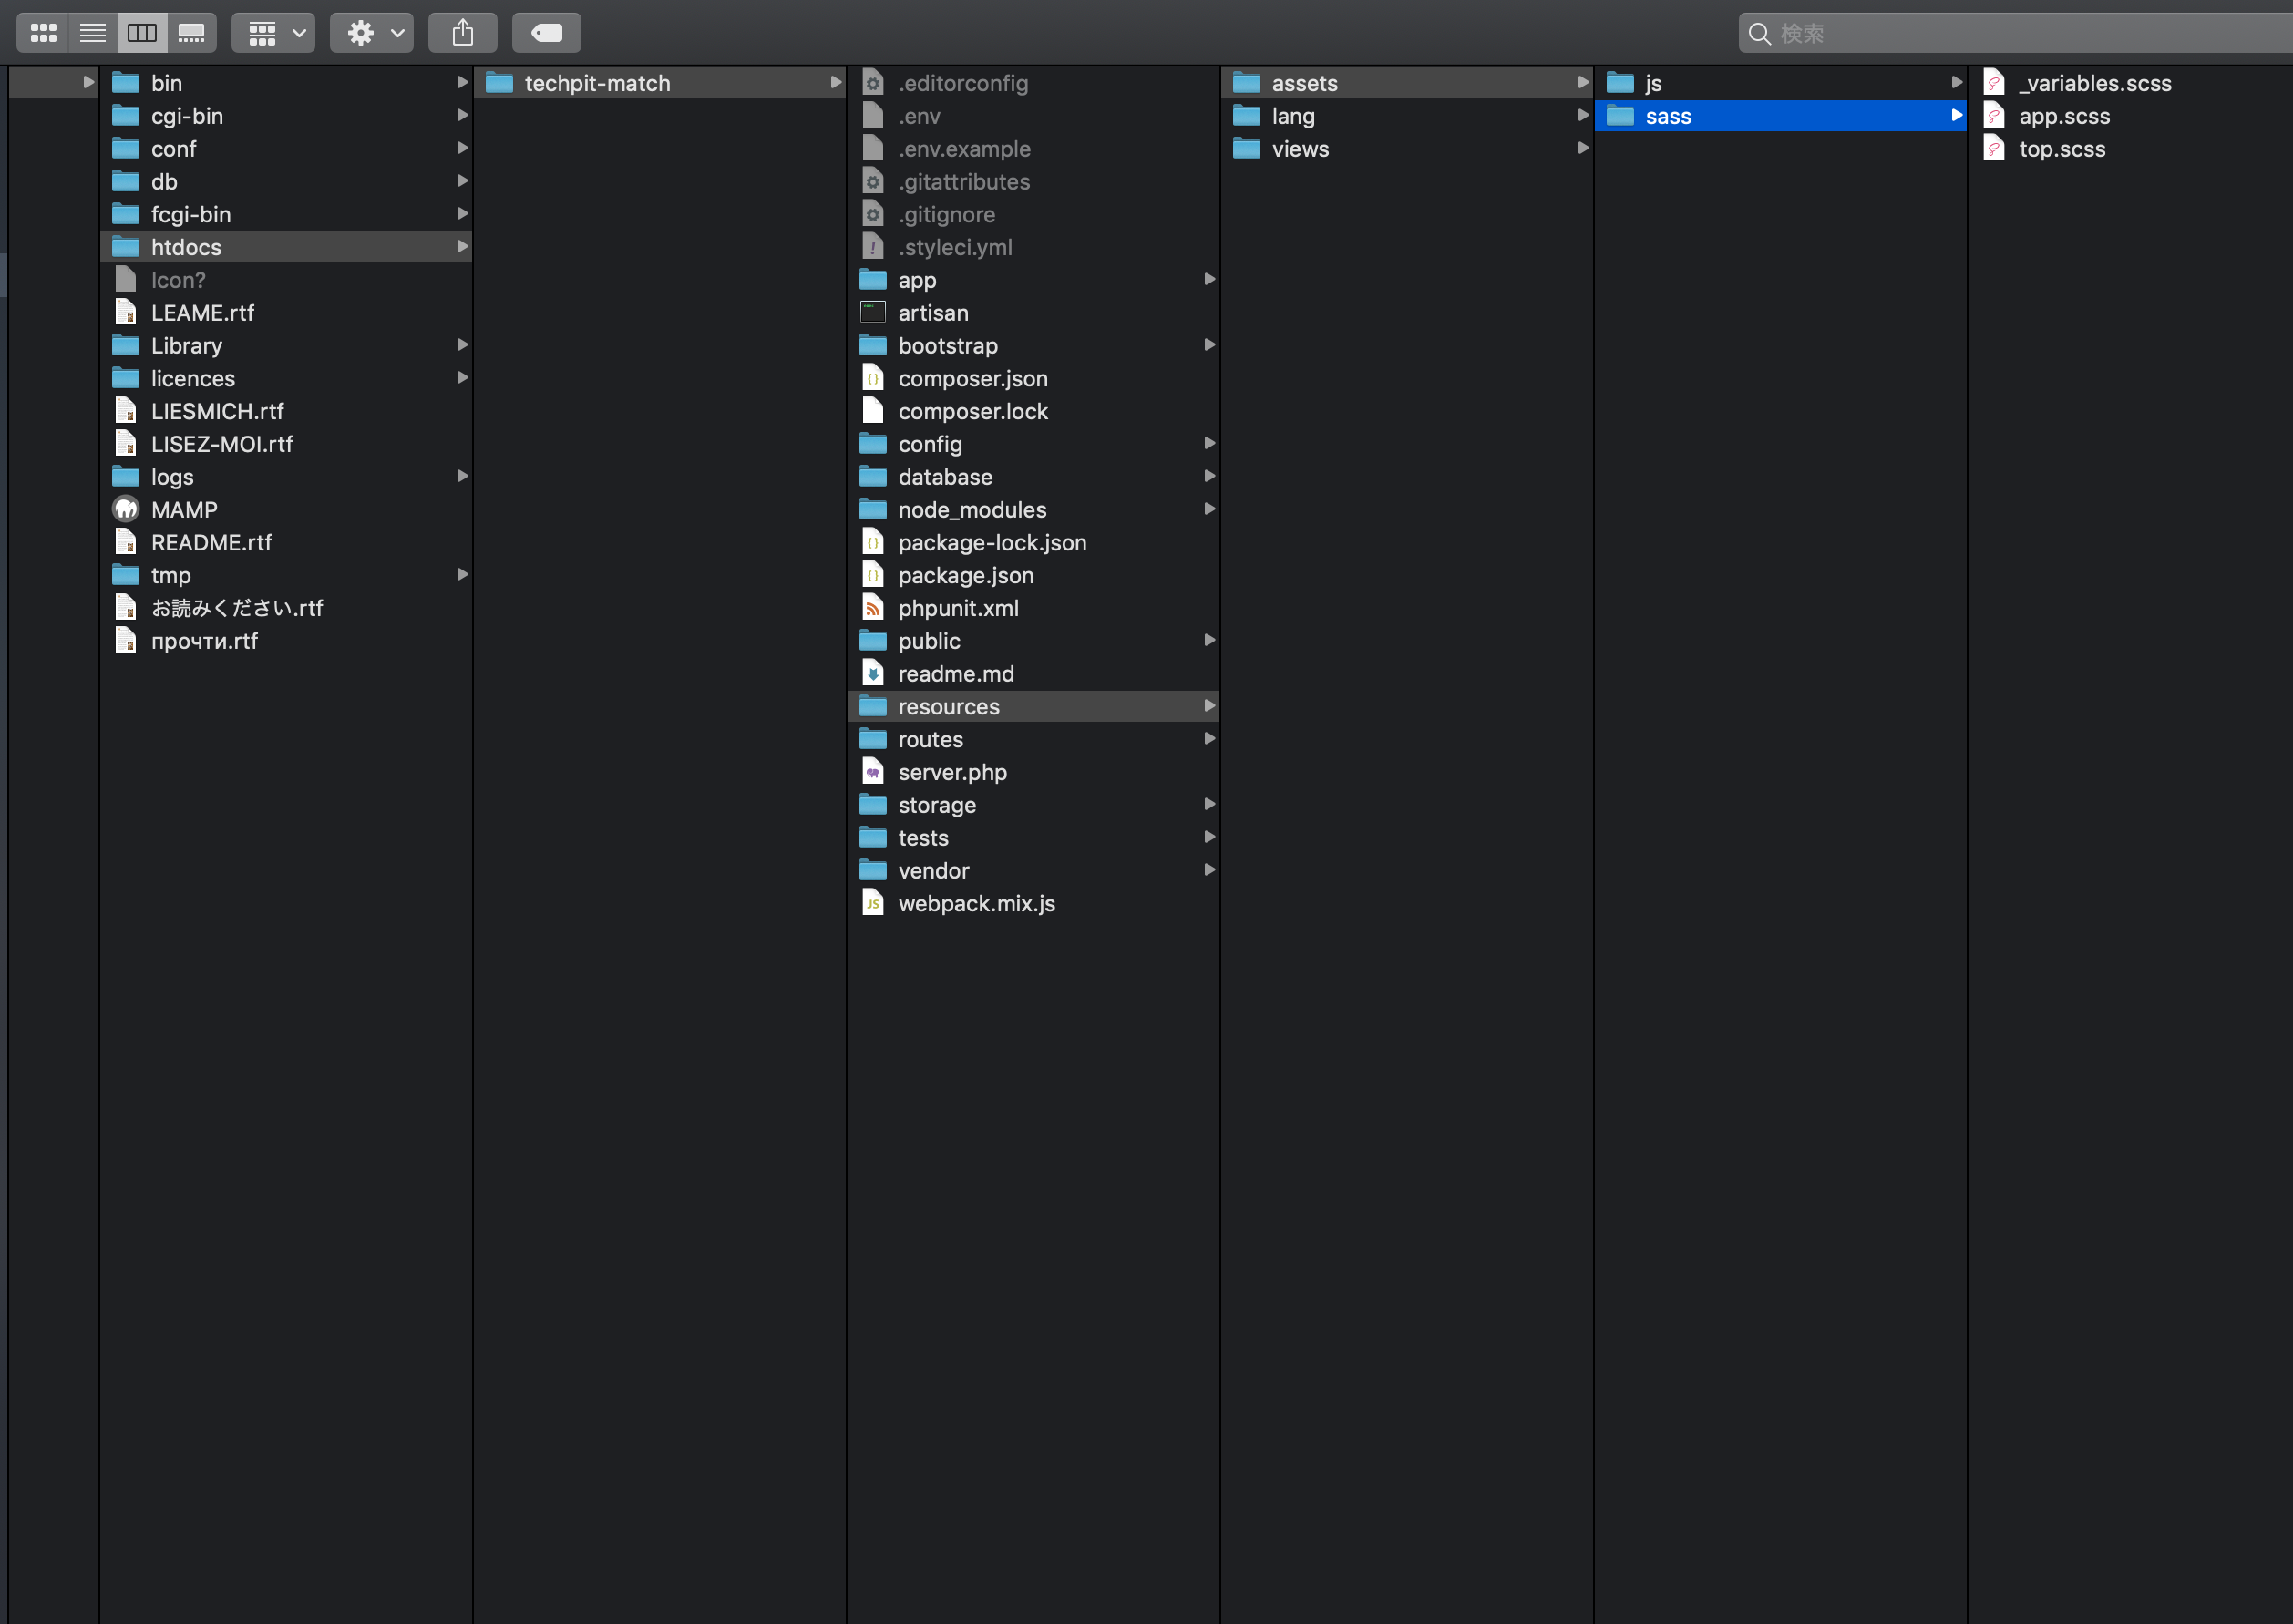This screenshot has height=1624, width=2293.
Task: Select the .gitattributes file icon
Action: [873, 181]
